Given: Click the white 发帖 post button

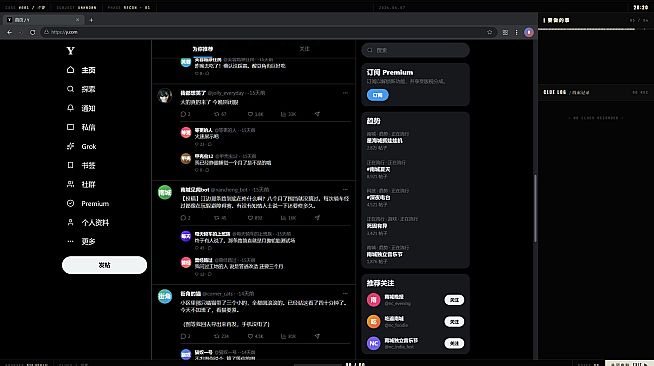Looking at the screenshot, I should pyautogui.click(x=104, y=265).
